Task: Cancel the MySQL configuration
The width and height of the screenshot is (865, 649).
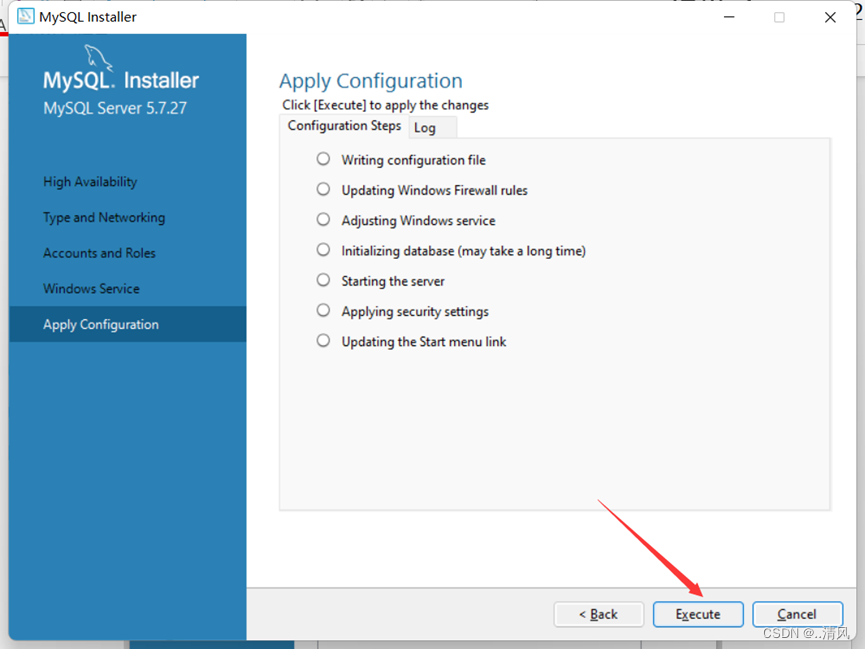Action: tap(797, 614)
